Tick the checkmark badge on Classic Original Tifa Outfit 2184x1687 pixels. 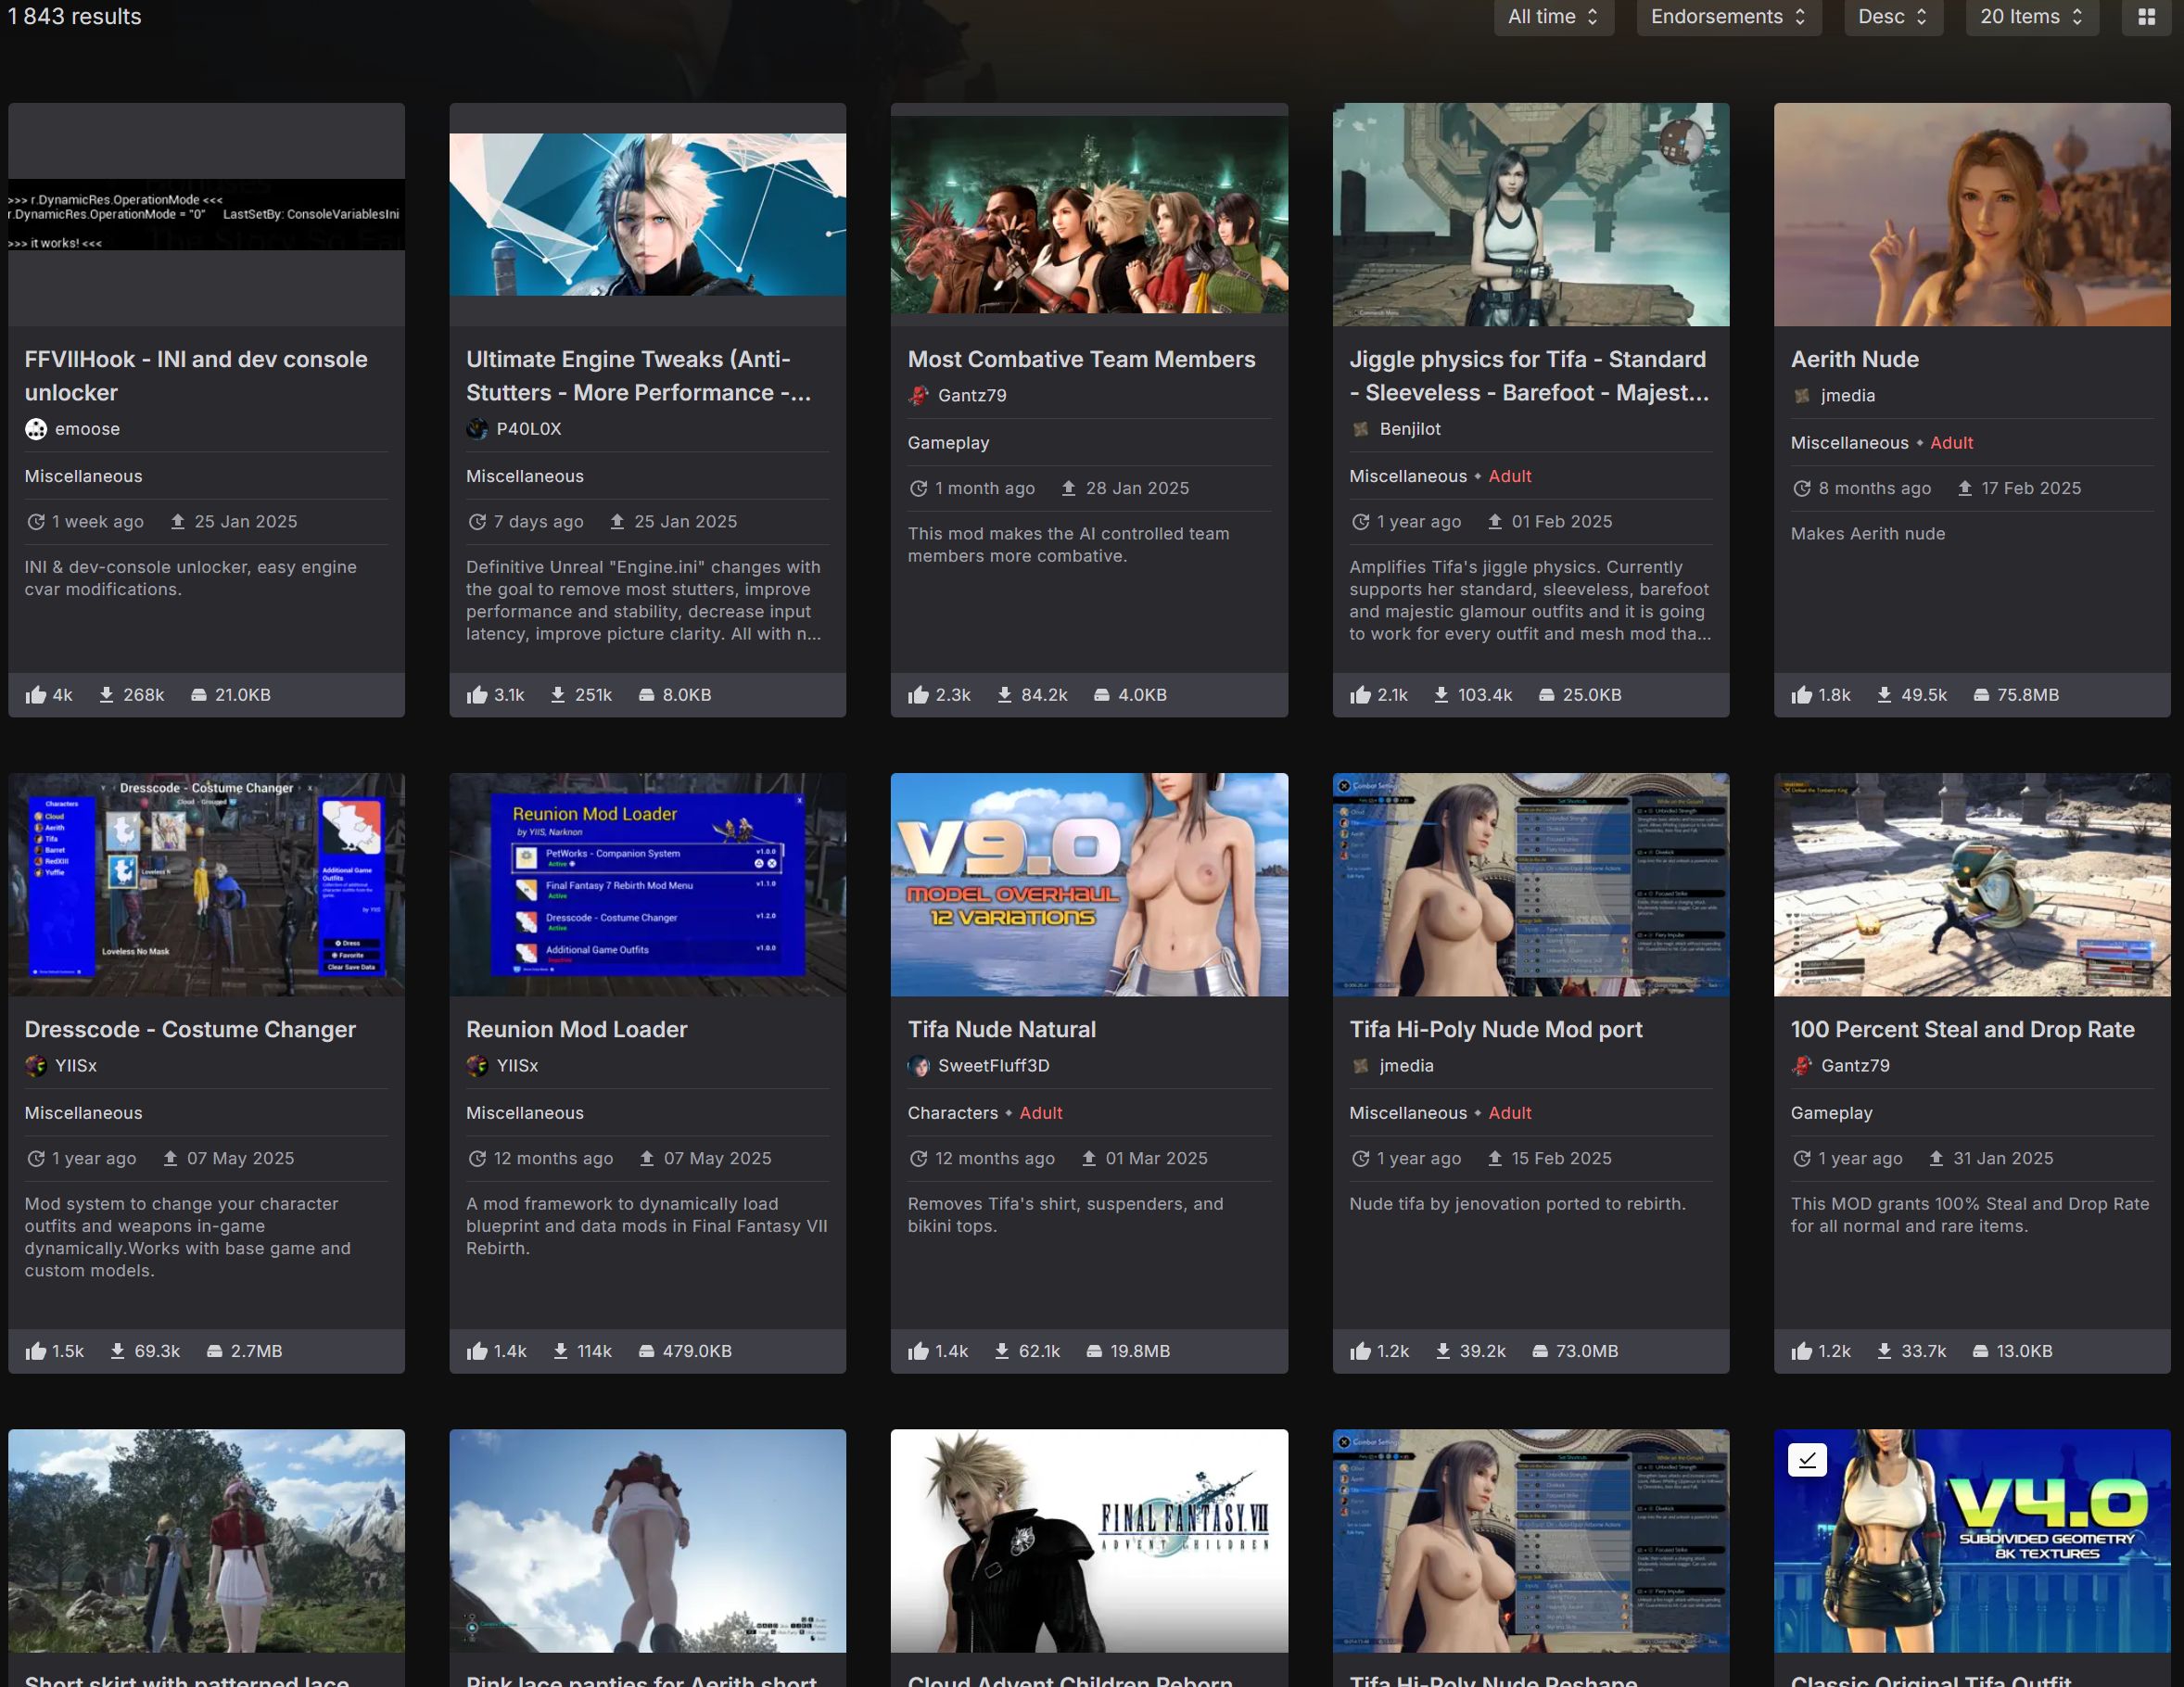tap(1807, 1460)
